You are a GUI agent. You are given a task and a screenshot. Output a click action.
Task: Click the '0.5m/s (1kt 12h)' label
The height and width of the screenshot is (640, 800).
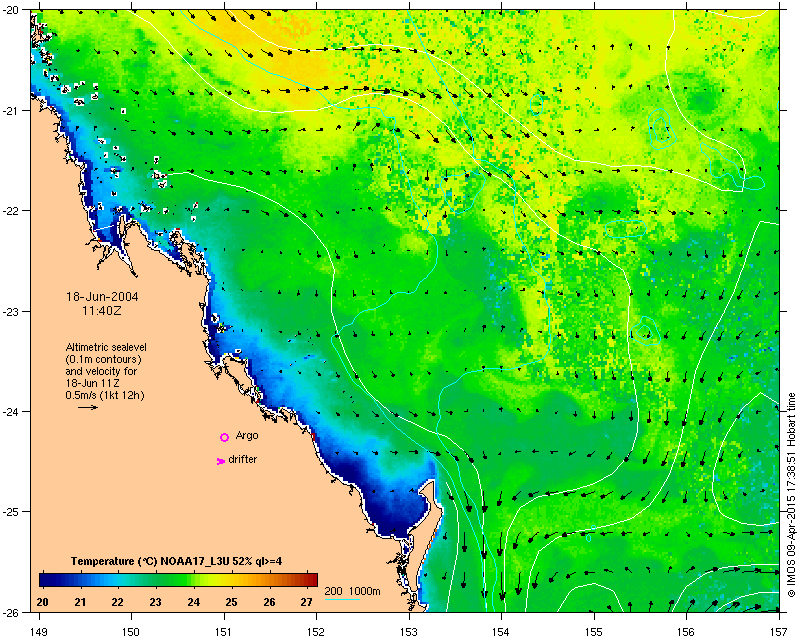point(105,395)
